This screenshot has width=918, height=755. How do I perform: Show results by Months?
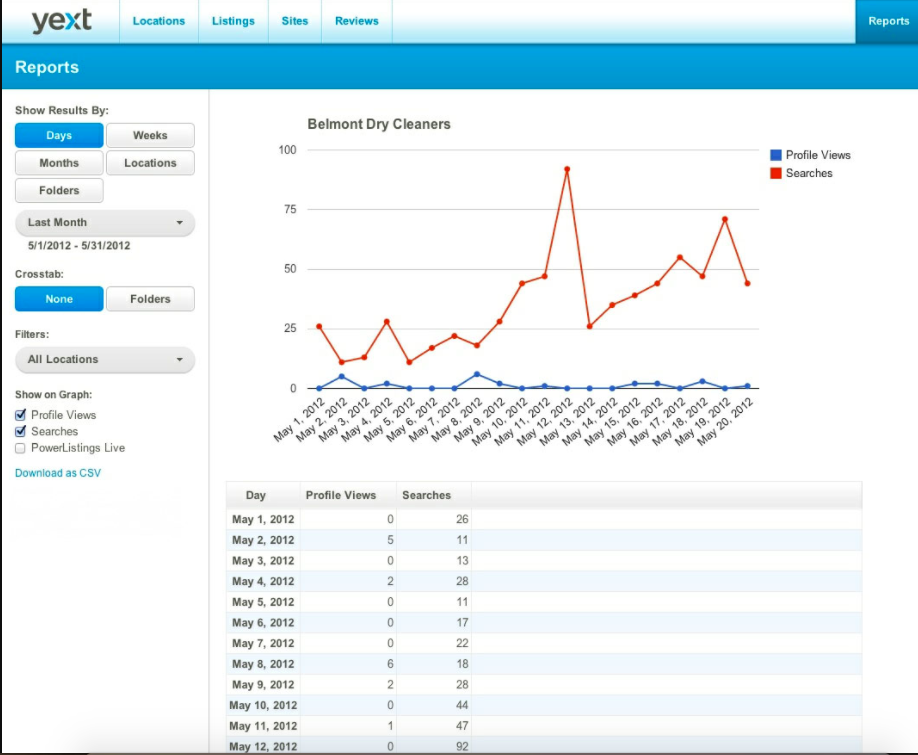coord(59,163)
